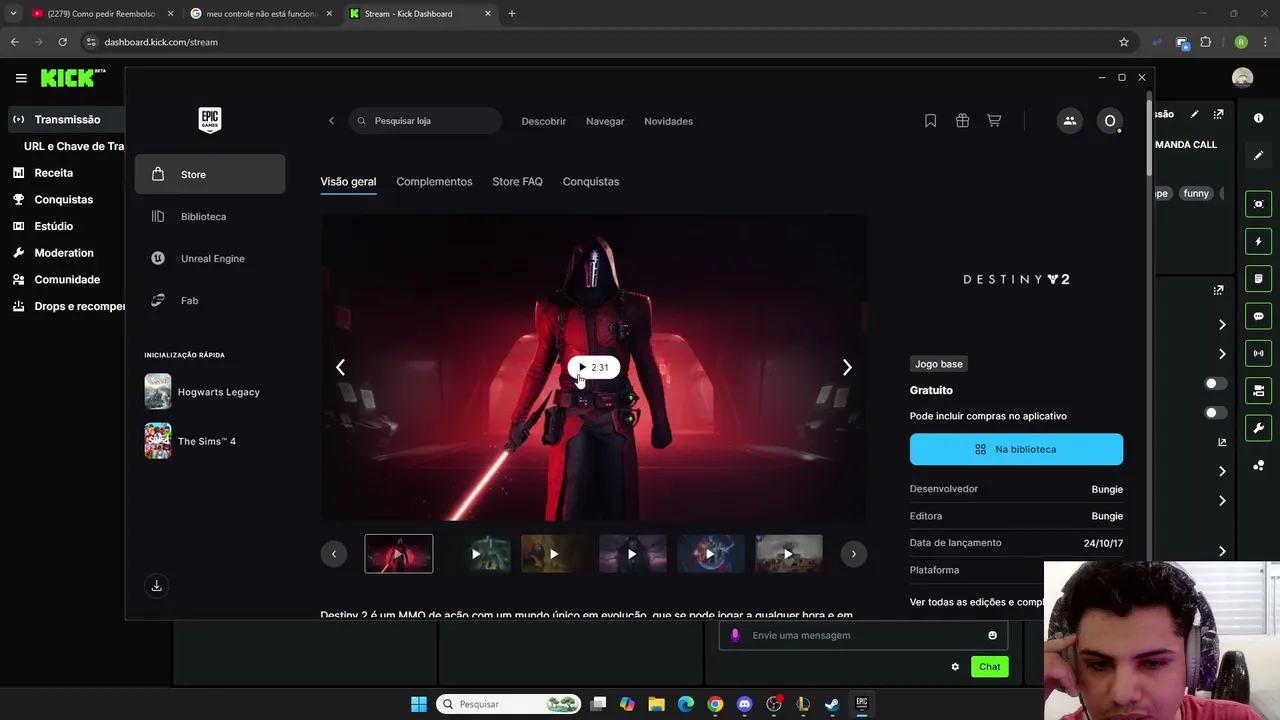Move thumbnail strip back with left circle arrow

[334, 554]
